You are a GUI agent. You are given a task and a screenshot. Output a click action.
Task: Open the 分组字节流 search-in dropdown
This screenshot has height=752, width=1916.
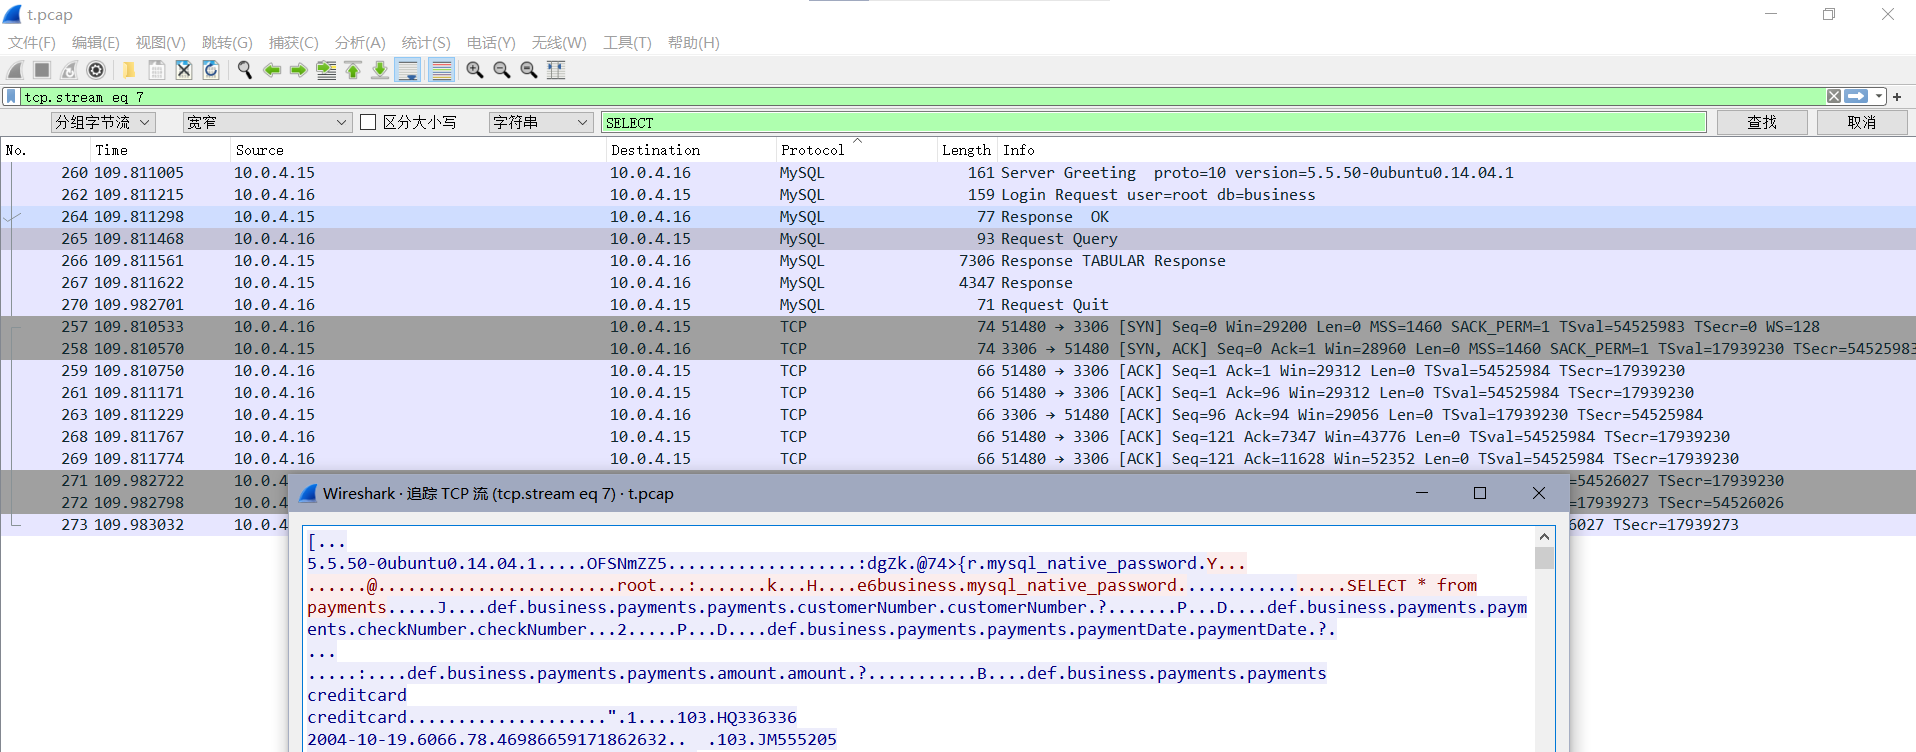pyautogui.click(x=103, y=122)
